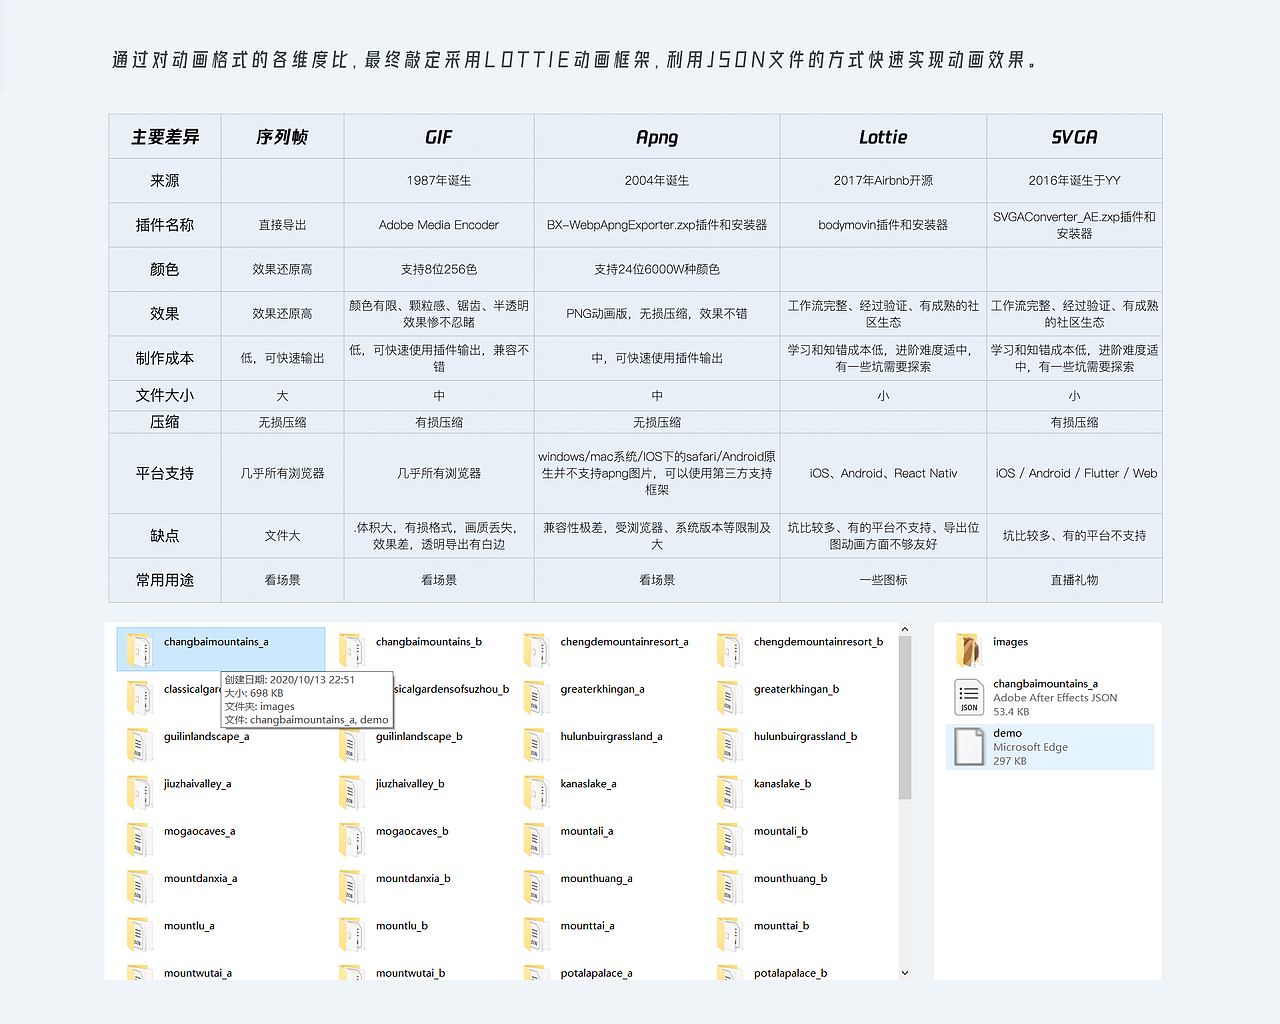Open the kanaslake_b folder icon

pos(729,792)
